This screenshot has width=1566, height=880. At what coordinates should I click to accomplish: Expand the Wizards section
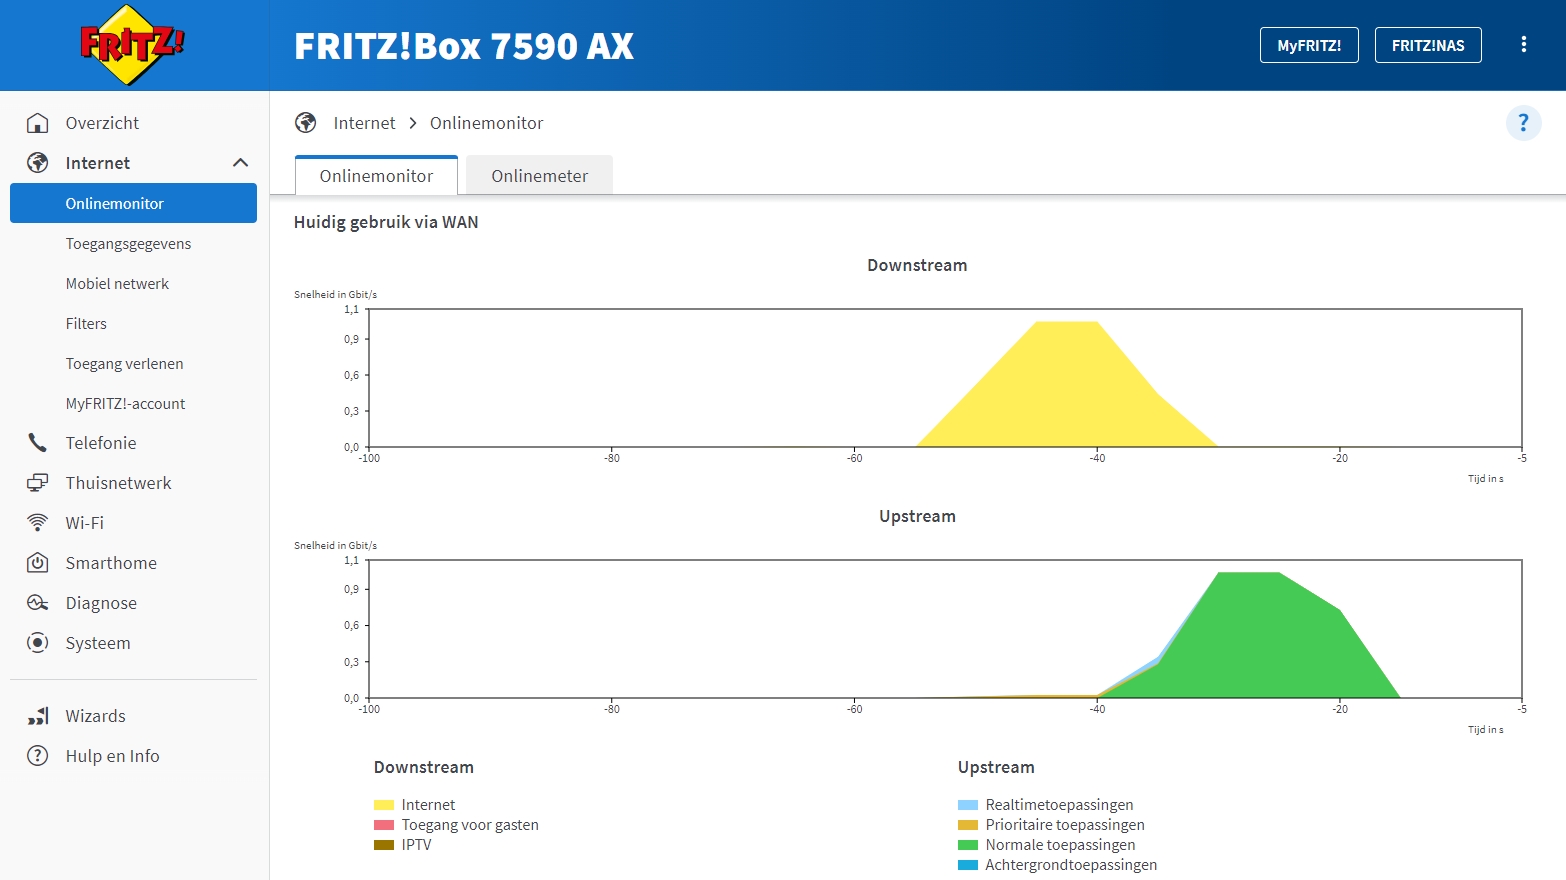[x=95, y=716]
